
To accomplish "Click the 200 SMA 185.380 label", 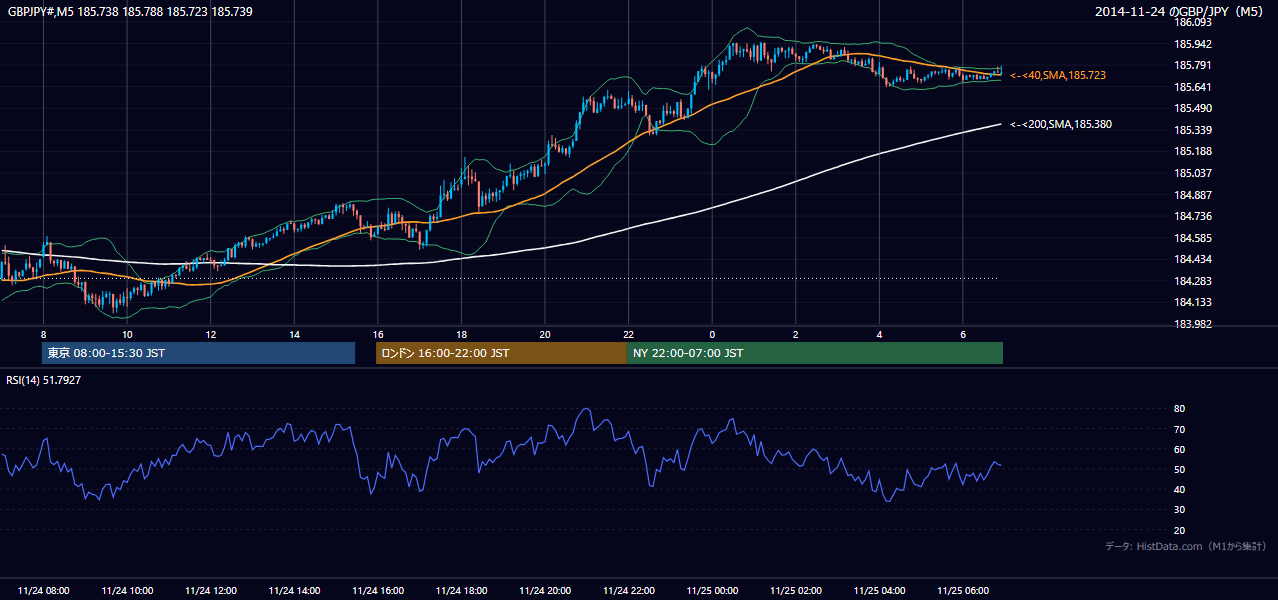I will pos(1061,124).
